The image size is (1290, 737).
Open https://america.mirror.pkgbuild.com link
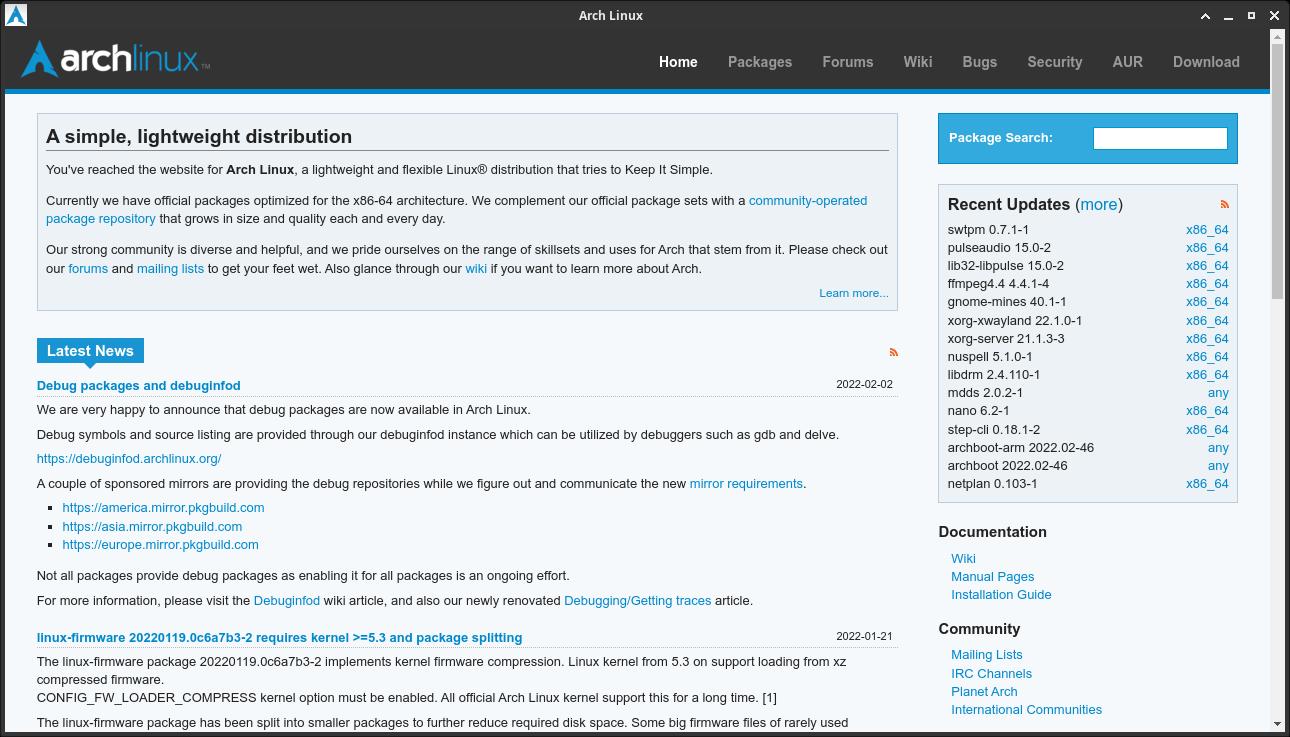pyautogui.click(x=163, y=507)
